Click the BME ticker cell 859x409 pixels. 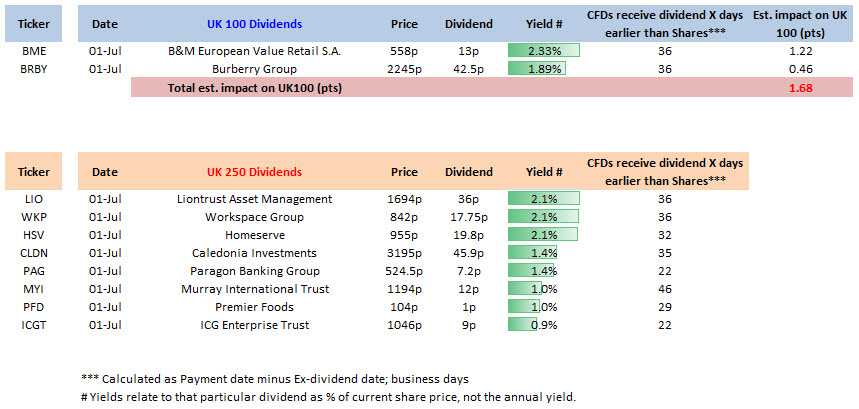33,51
